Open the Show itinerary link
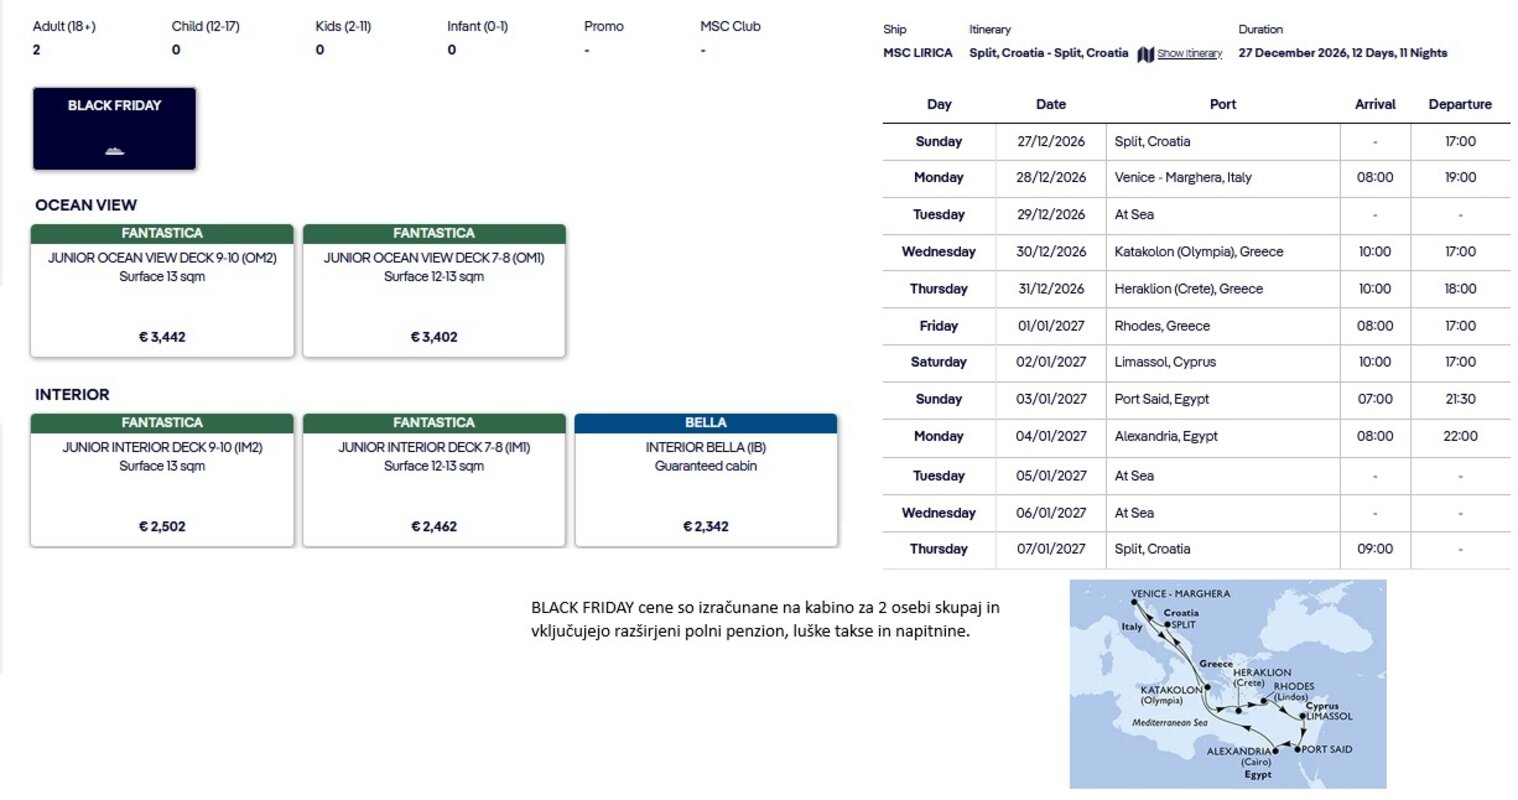Image resolution: width=1518 pixels, height=800 pixels. pyautogui.click(x=1189, y=54)
